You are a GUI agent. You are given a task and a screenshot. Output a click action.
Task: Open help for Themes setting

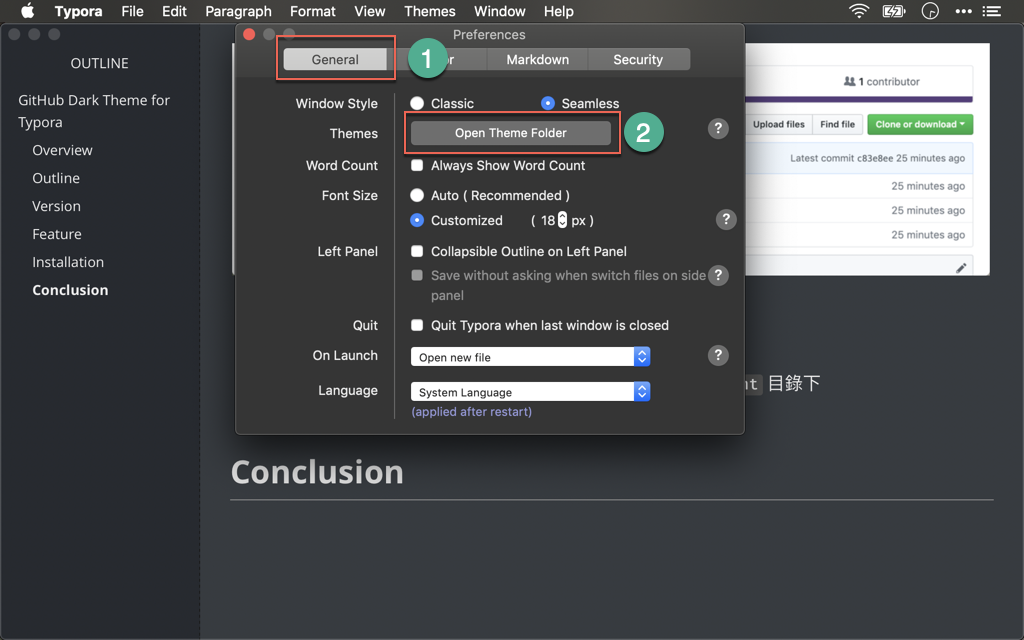pyautogui.click(x=718, y=129)
